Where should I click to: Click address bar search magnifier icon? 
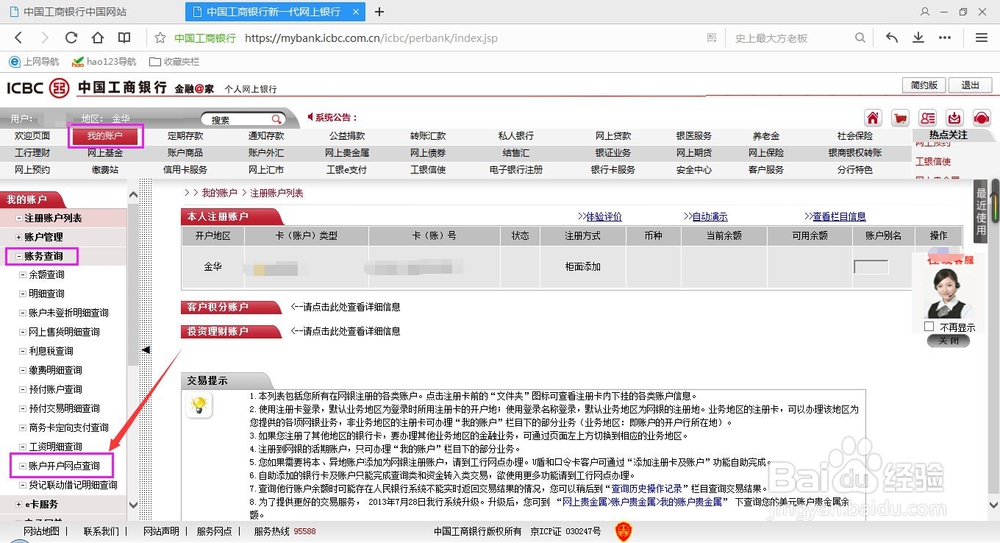coord(860,38)
